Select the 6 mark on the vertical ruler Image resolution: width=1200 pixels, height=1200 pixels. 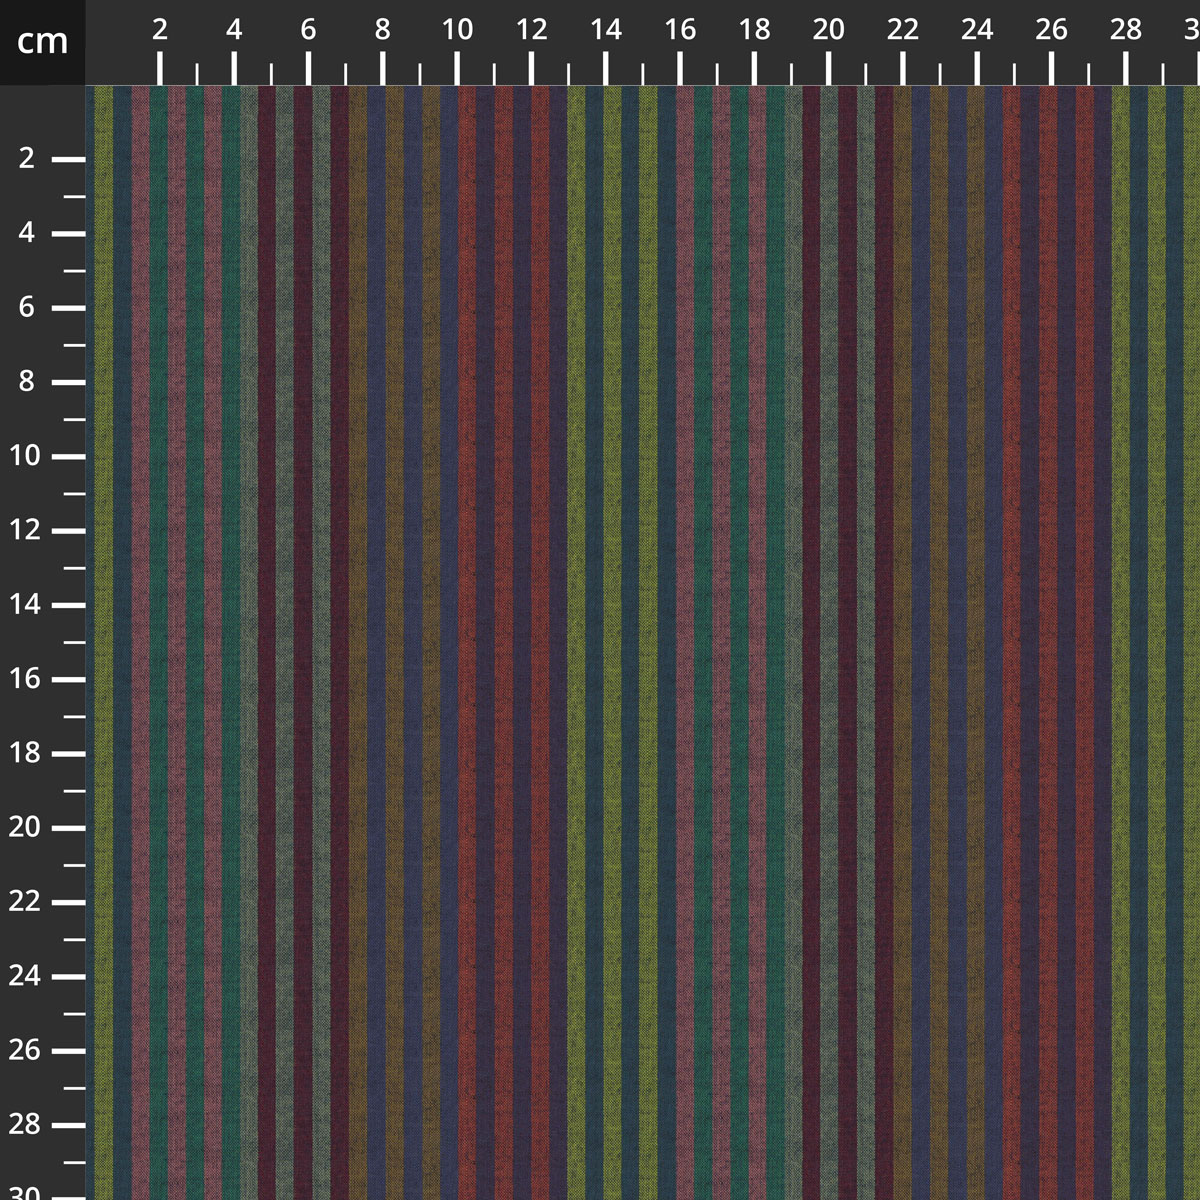click(x=27, y=308)
